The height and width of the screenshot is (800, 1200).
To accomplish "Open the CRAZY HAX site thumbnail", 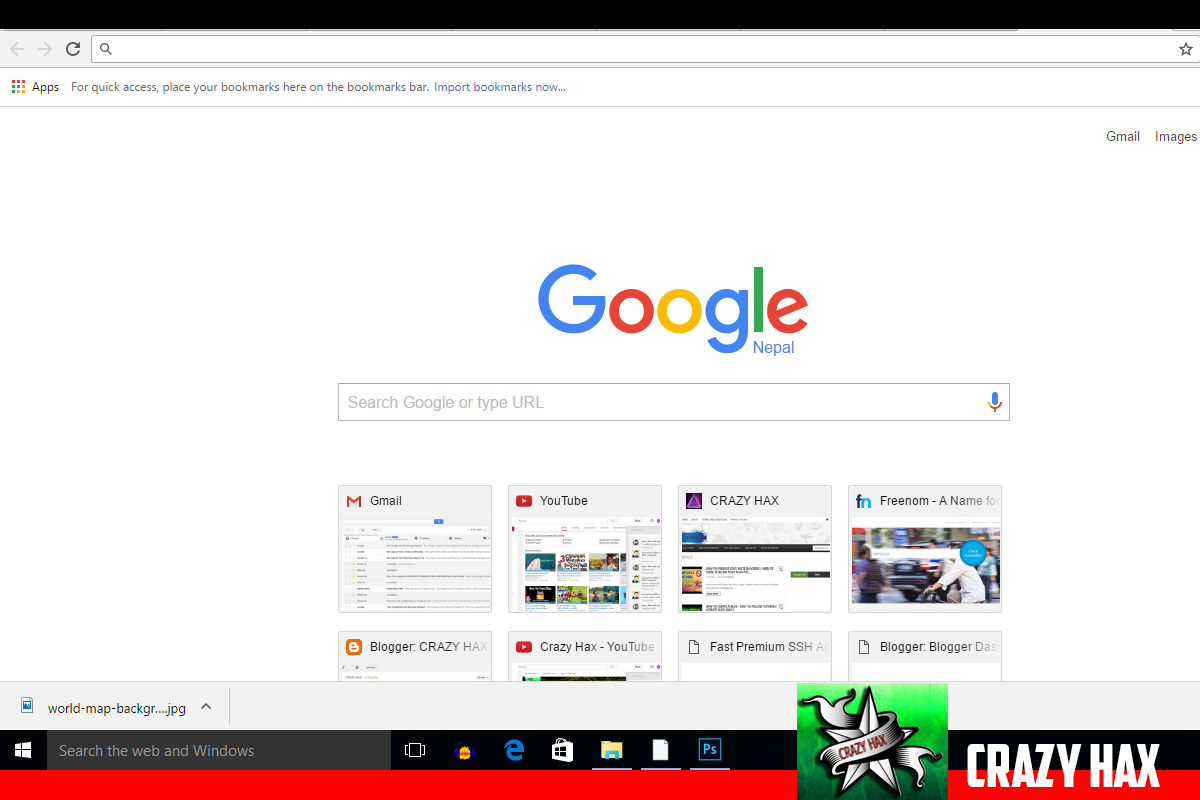I will coord(755,549).
